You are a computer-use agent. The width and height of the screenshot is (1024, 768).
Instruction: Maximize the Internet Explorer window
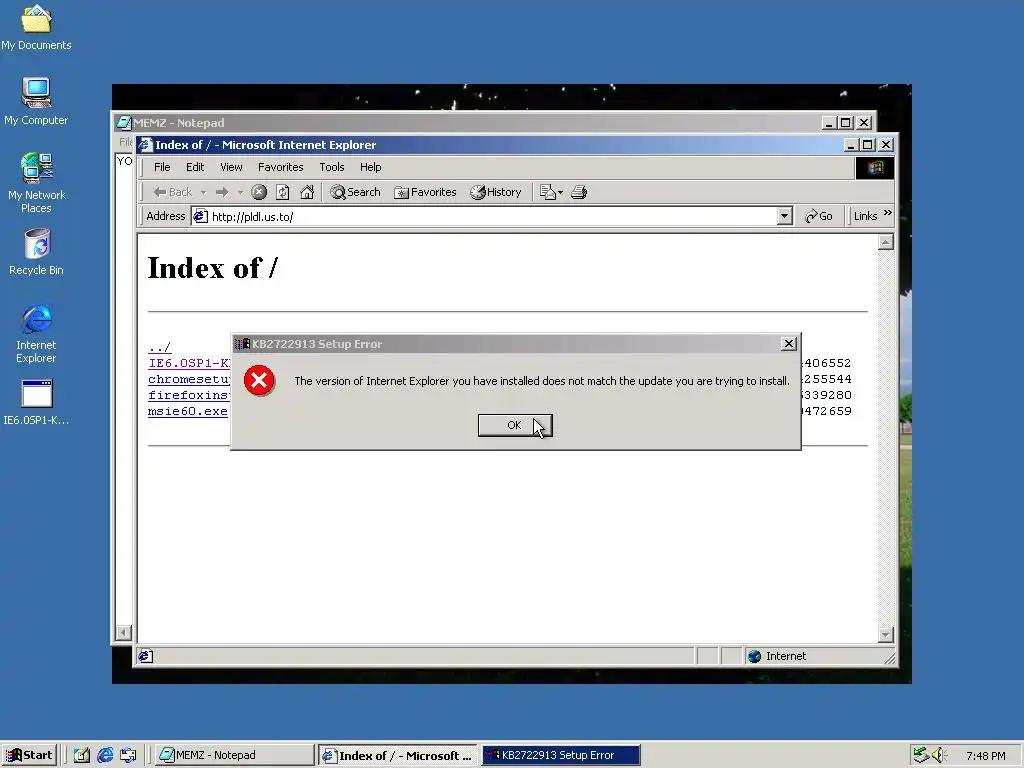click(x=868, y=144)
